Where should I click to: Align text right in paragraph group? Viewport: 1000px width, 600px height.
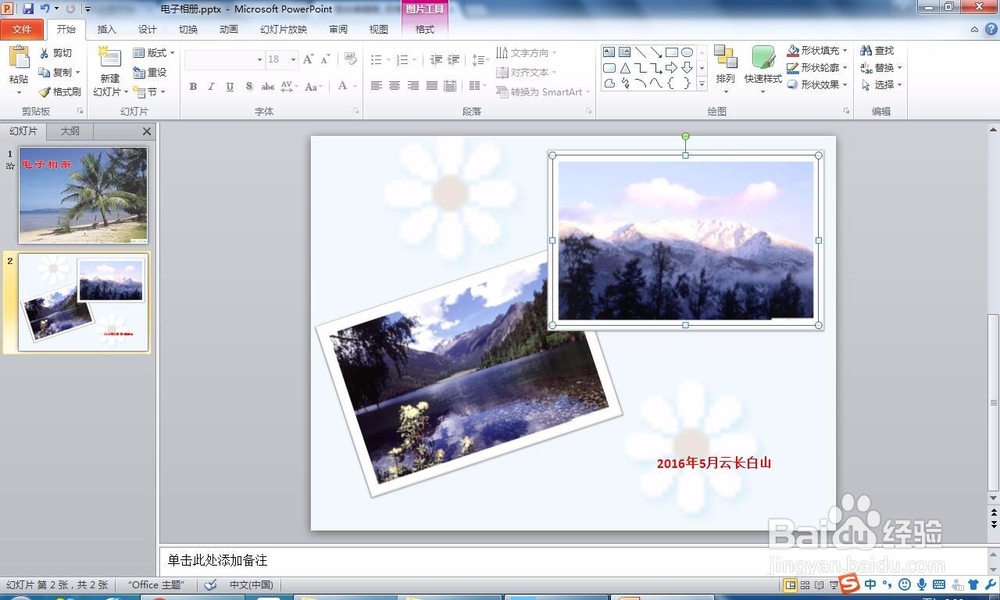(413, 85)
